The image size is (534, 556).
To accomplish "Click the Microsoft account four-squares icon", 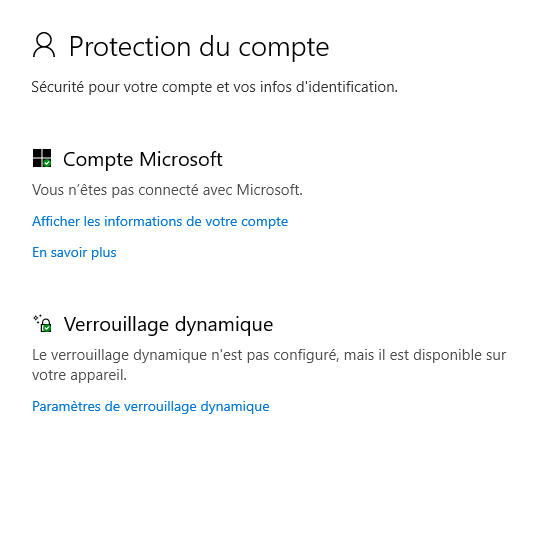I will 42,158.
